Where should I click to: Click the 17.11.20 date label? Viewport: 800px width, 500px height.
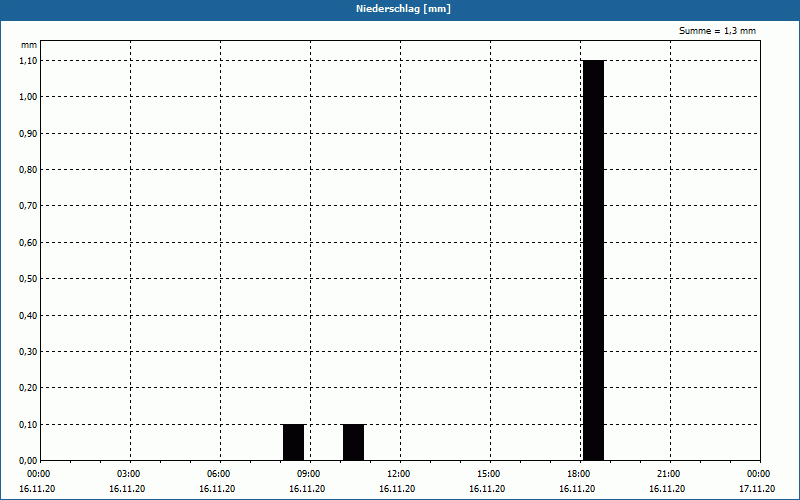(757, 489)
